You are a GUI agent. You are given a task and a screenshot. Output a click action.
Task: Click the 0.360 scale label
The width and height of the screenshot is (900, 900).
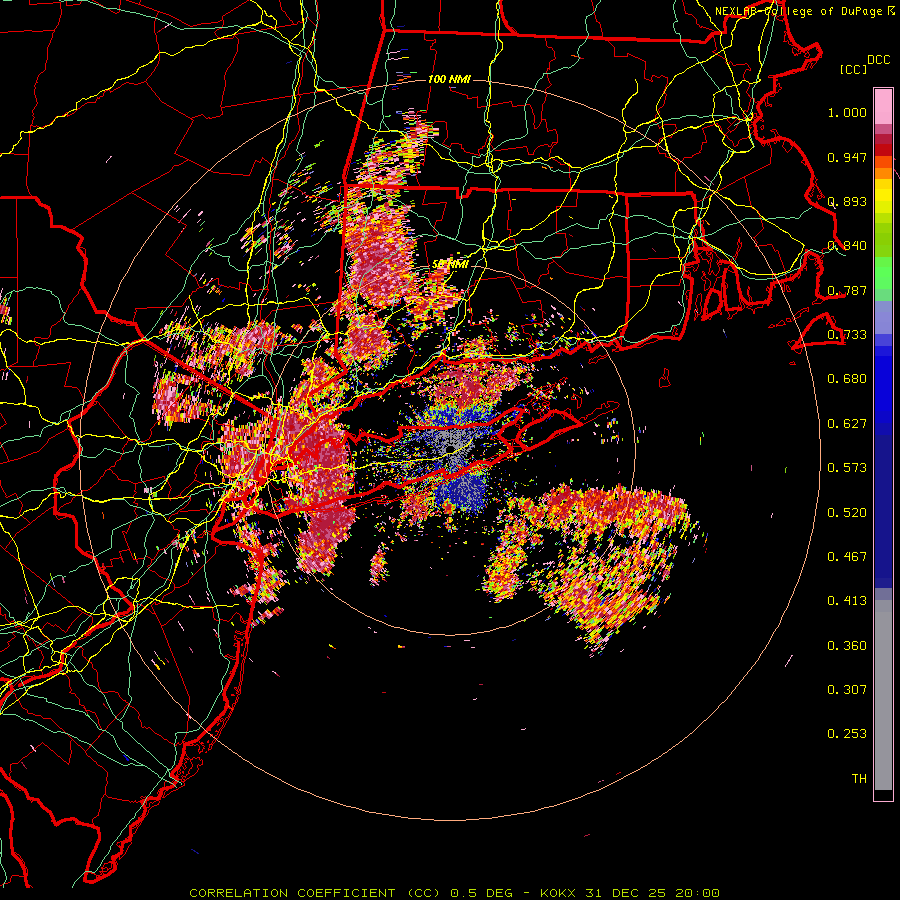(x=847, y=645)
